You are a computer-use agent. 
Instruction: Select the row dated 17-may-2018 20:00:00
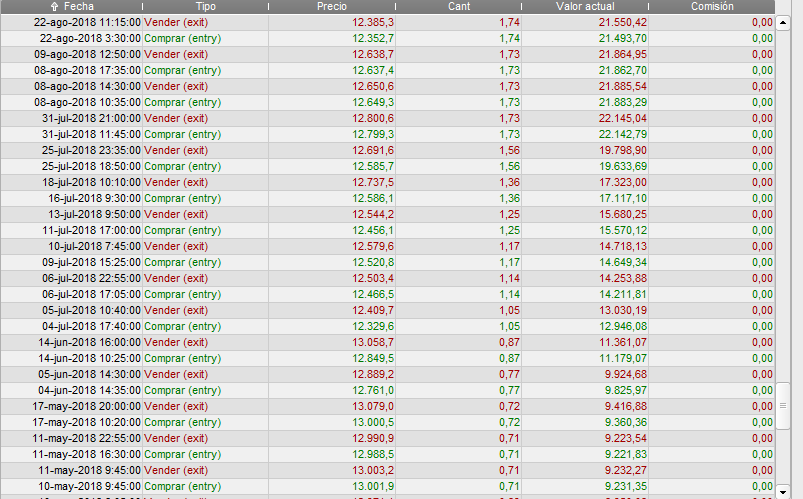coord(387,406)
